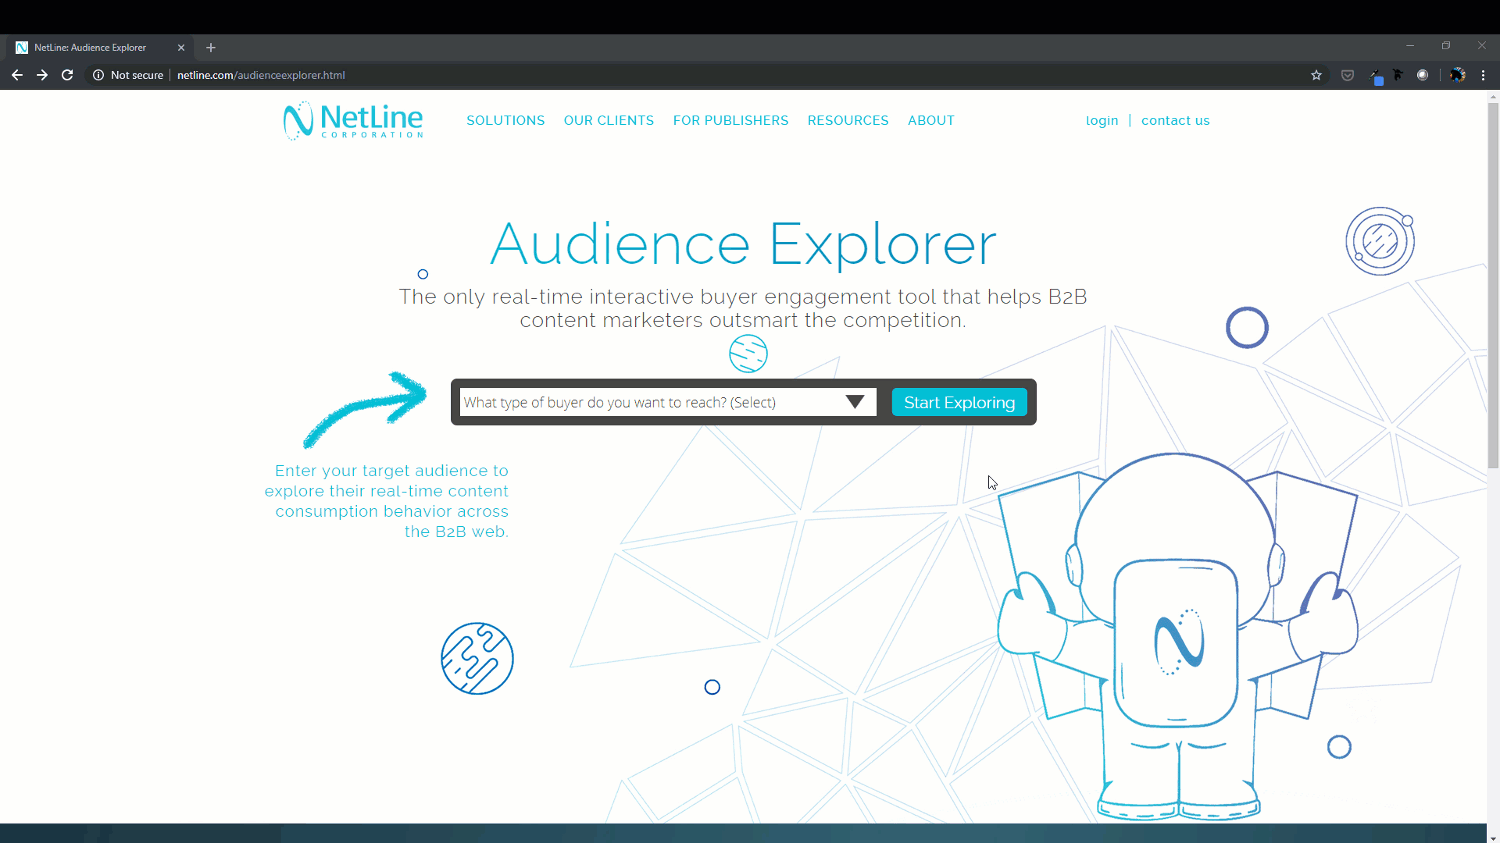Viewport: 1500px width, 843px height.
Task: Open the ABOUT menu
Action: pyautogui.click(x=931, y=120)
